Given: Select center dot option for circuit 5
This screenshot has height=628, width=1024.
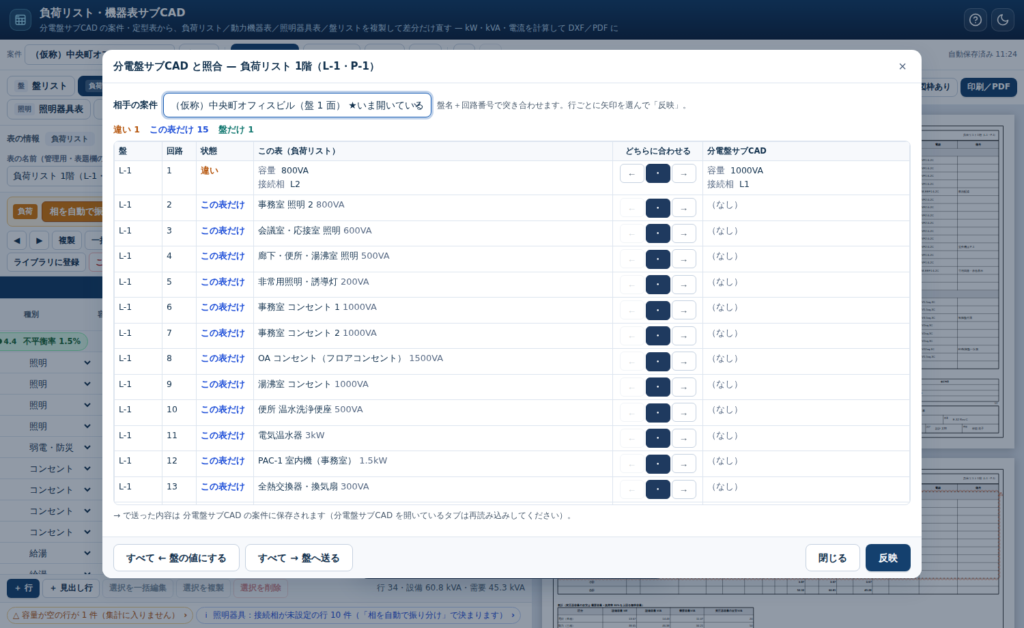Looking at the screenshot, I should click(658, 285).
